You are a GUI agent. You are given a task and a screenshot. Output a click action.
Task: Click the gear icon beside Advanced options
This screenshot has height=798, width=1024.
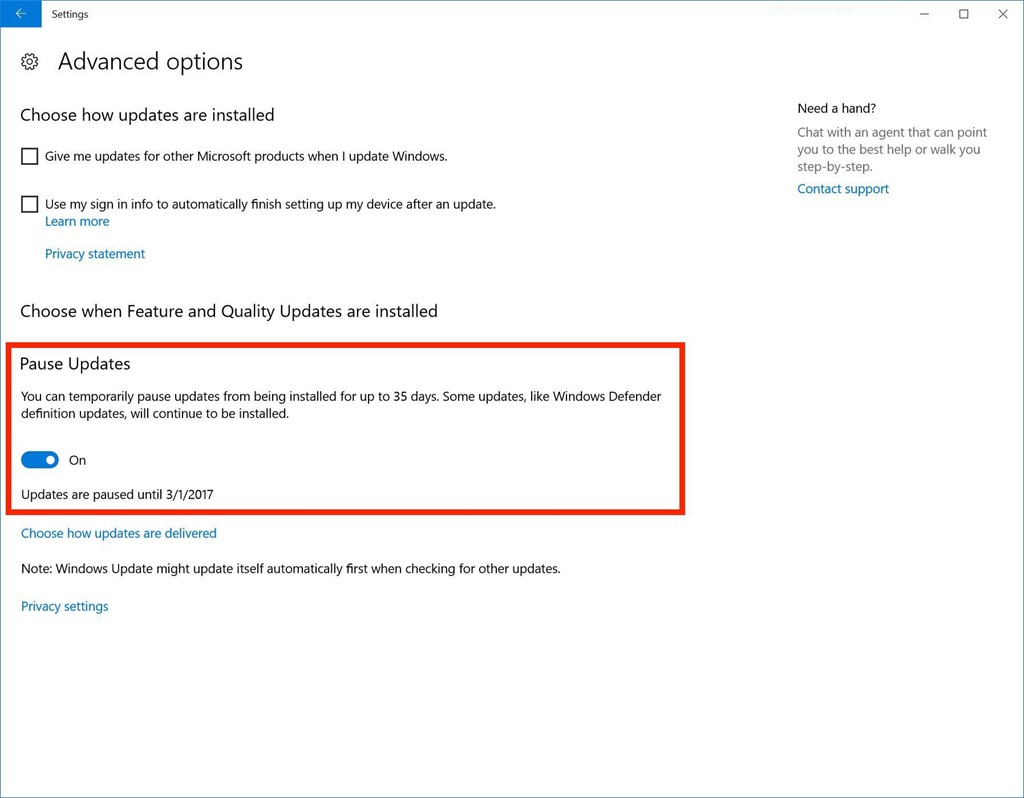point(29,62)
